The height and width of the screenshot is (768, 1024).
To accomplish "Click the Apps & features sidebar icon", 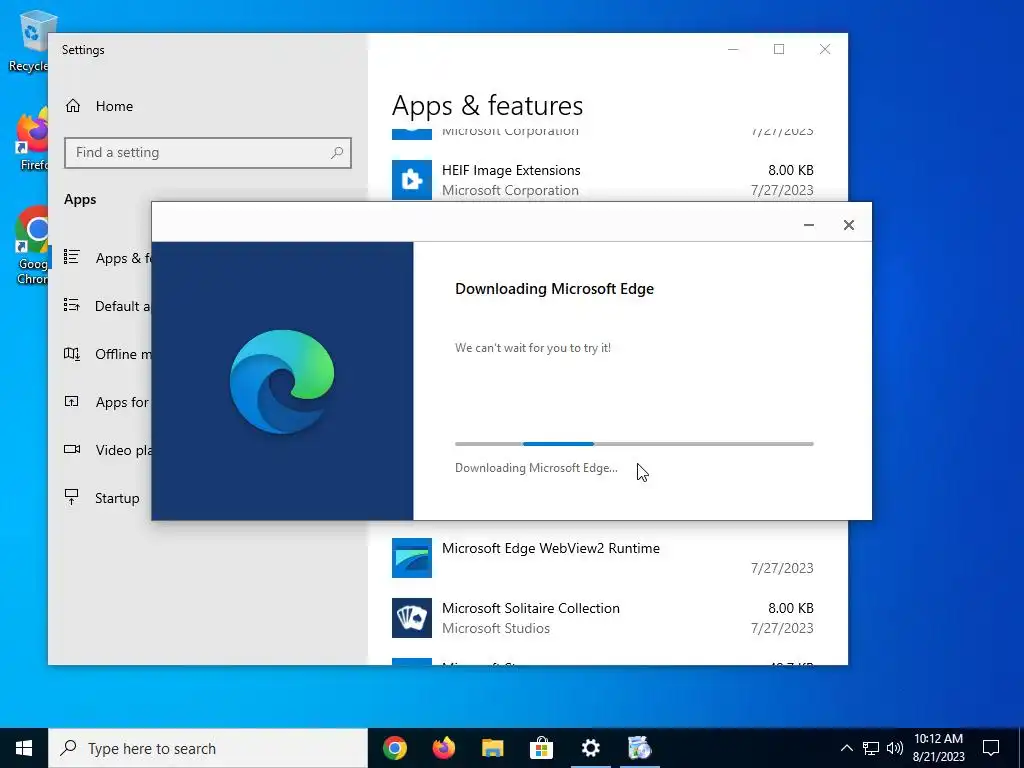I will (72, 257).
